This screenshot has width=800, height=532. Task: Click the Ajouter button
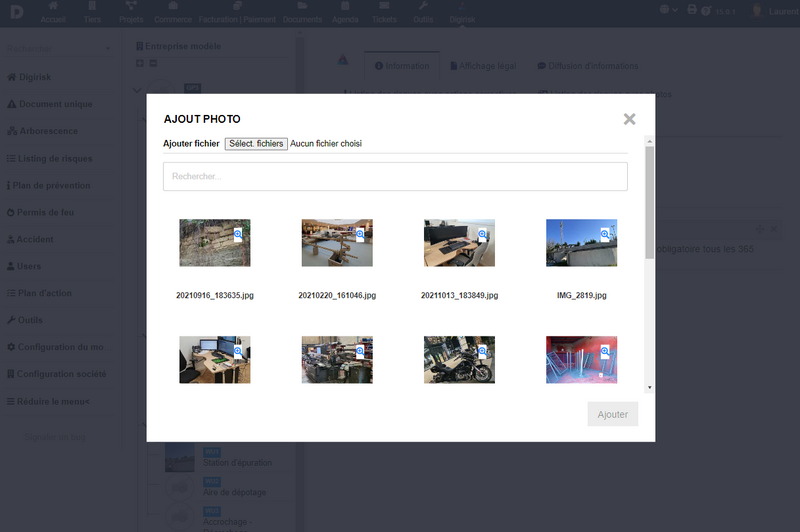[612, 414]
